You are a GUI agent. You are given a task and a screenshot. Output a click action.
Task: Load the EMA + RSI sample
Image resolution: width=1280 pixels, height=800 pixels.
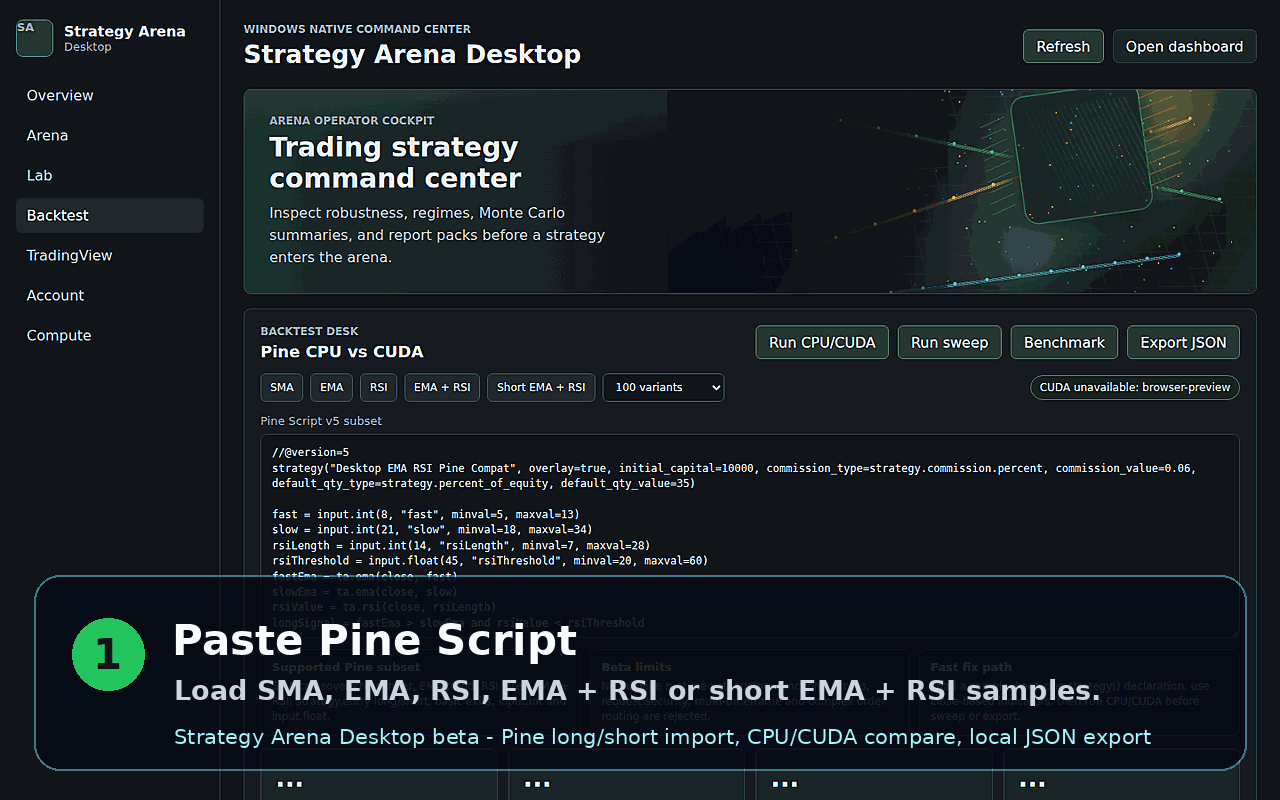point(442,387)
